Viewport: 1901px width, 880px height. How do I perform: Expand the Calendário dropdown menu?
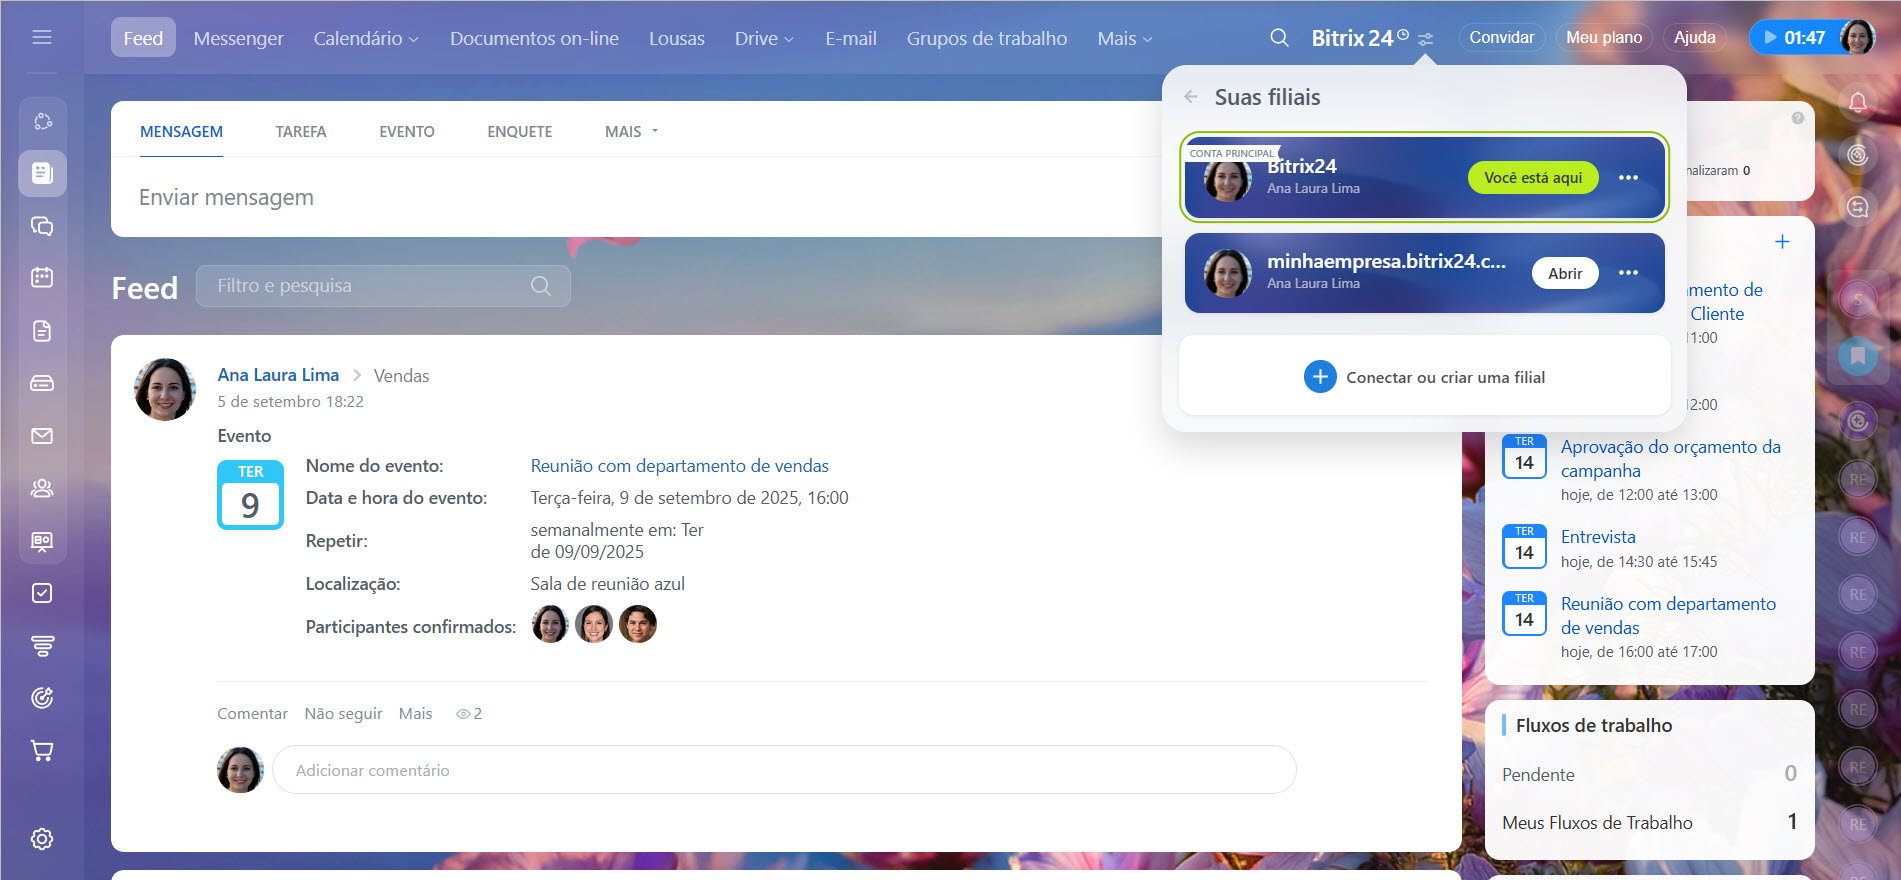[365, 38]
